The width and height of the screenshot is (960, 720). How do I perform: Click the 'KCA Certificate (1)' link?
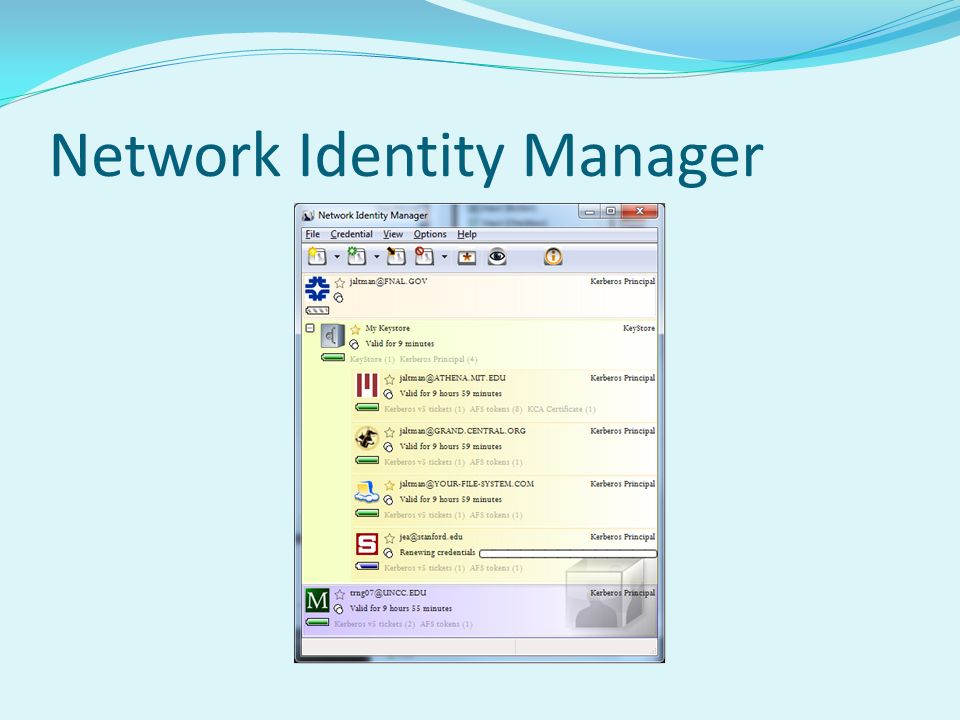(561, 409)
